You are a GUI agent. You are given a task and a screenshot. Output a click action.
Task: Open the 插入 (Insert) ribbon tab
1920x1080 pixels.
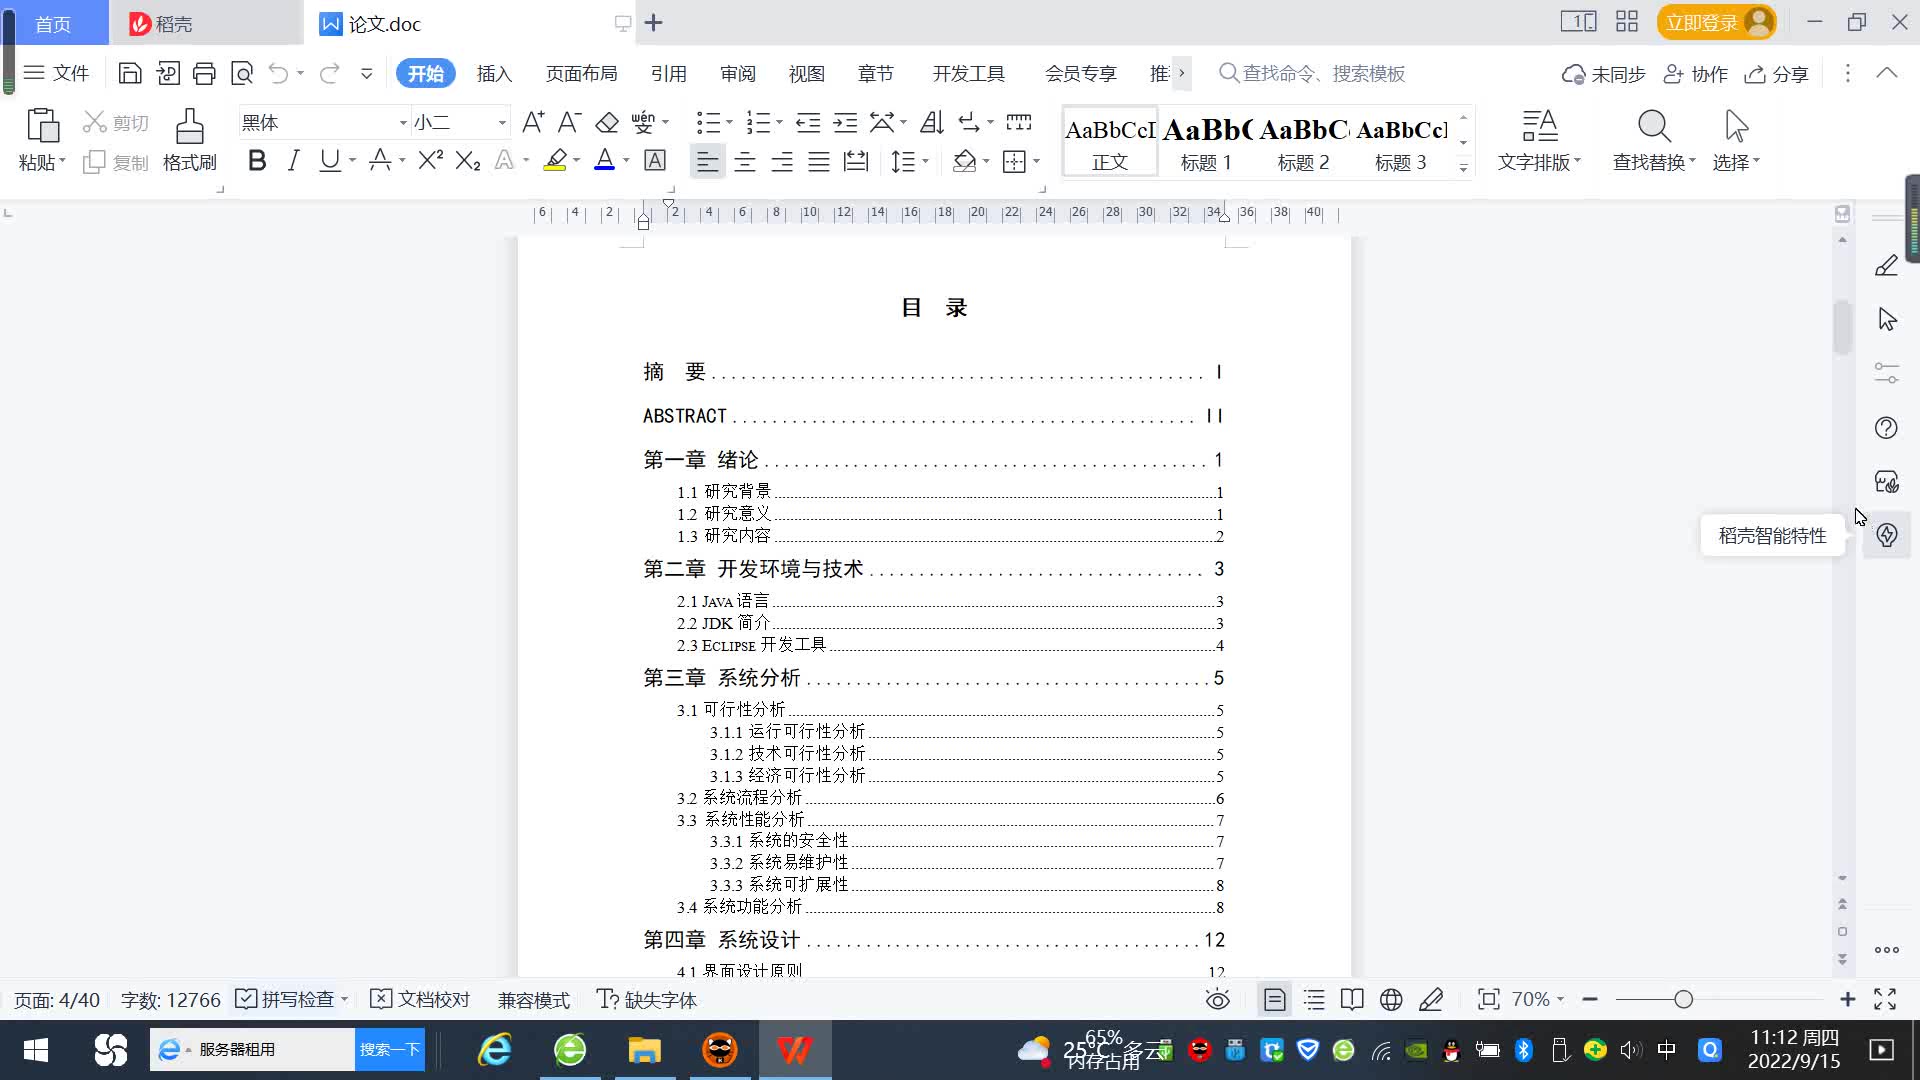tap(494, 74)
